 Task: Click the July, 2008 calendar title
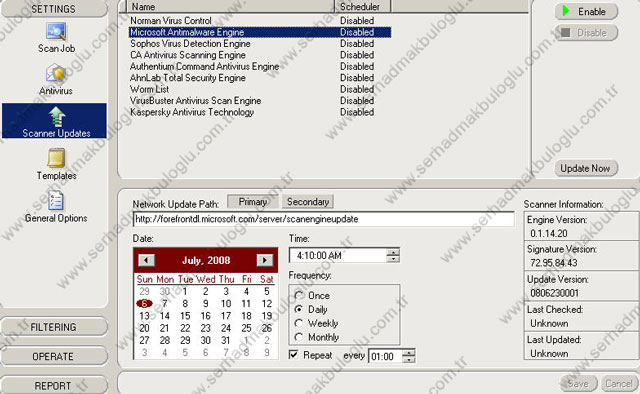coord(206,260)
